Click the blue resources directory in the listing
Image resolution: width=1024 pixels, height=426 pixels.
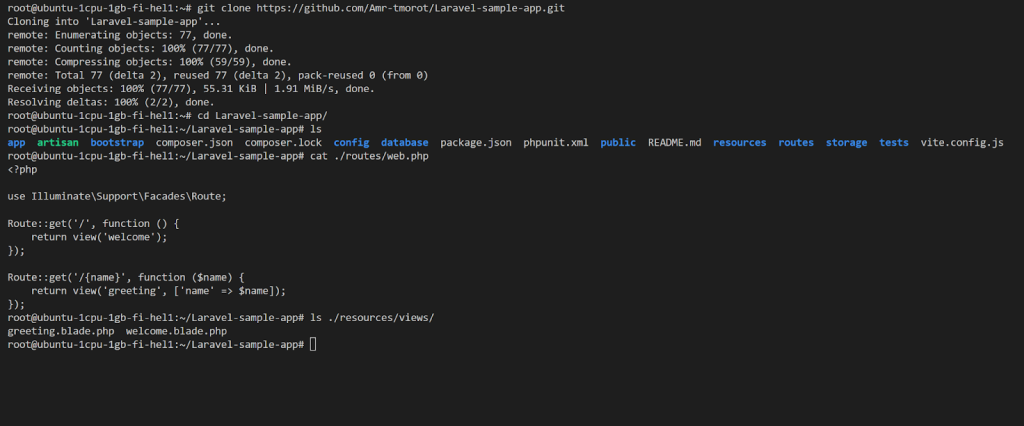click(x=740, y=143)
